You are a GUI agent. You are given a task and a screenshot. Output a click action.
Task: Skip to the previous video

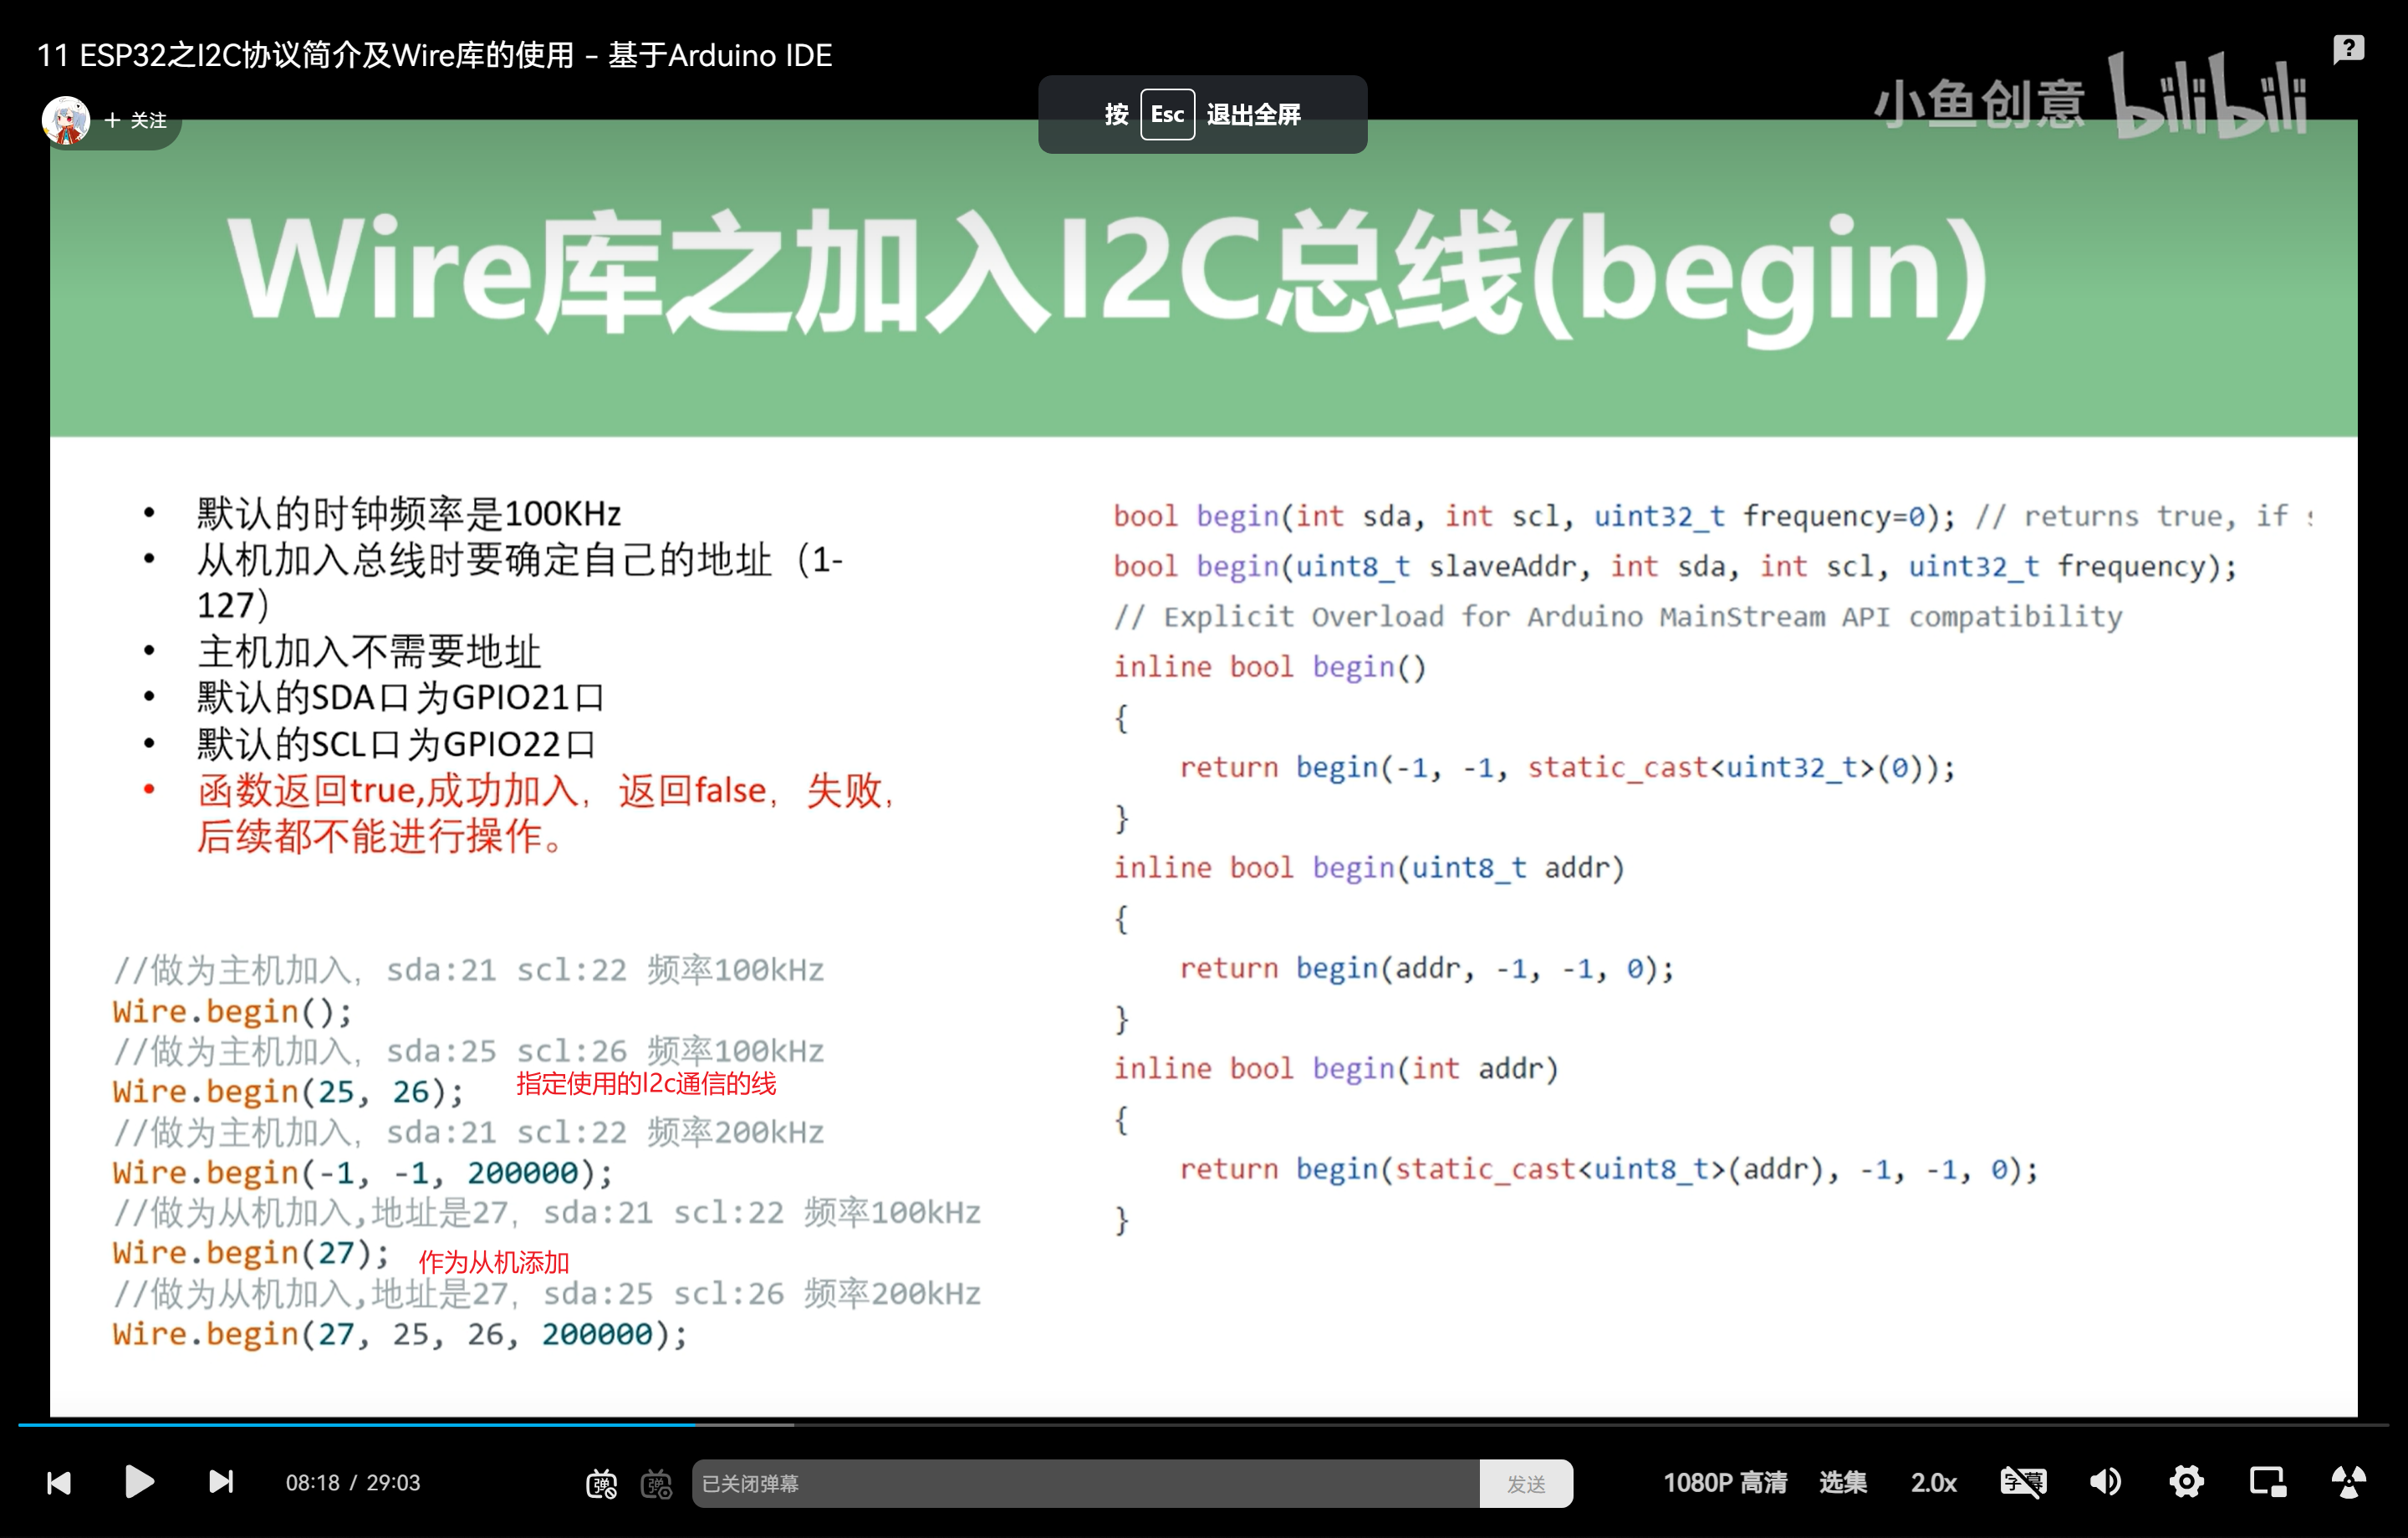tap(59, 1482)
